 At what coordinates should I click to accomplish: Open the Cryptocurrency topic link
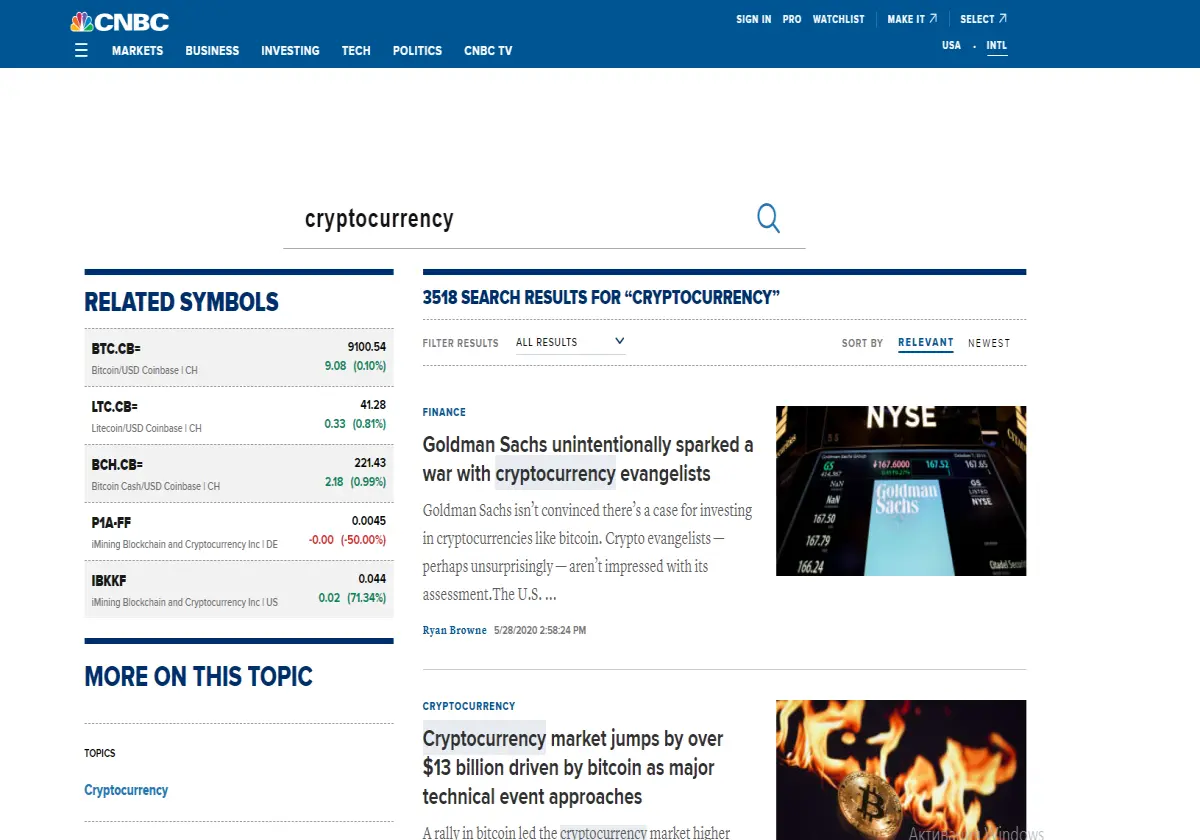(126, 790)
